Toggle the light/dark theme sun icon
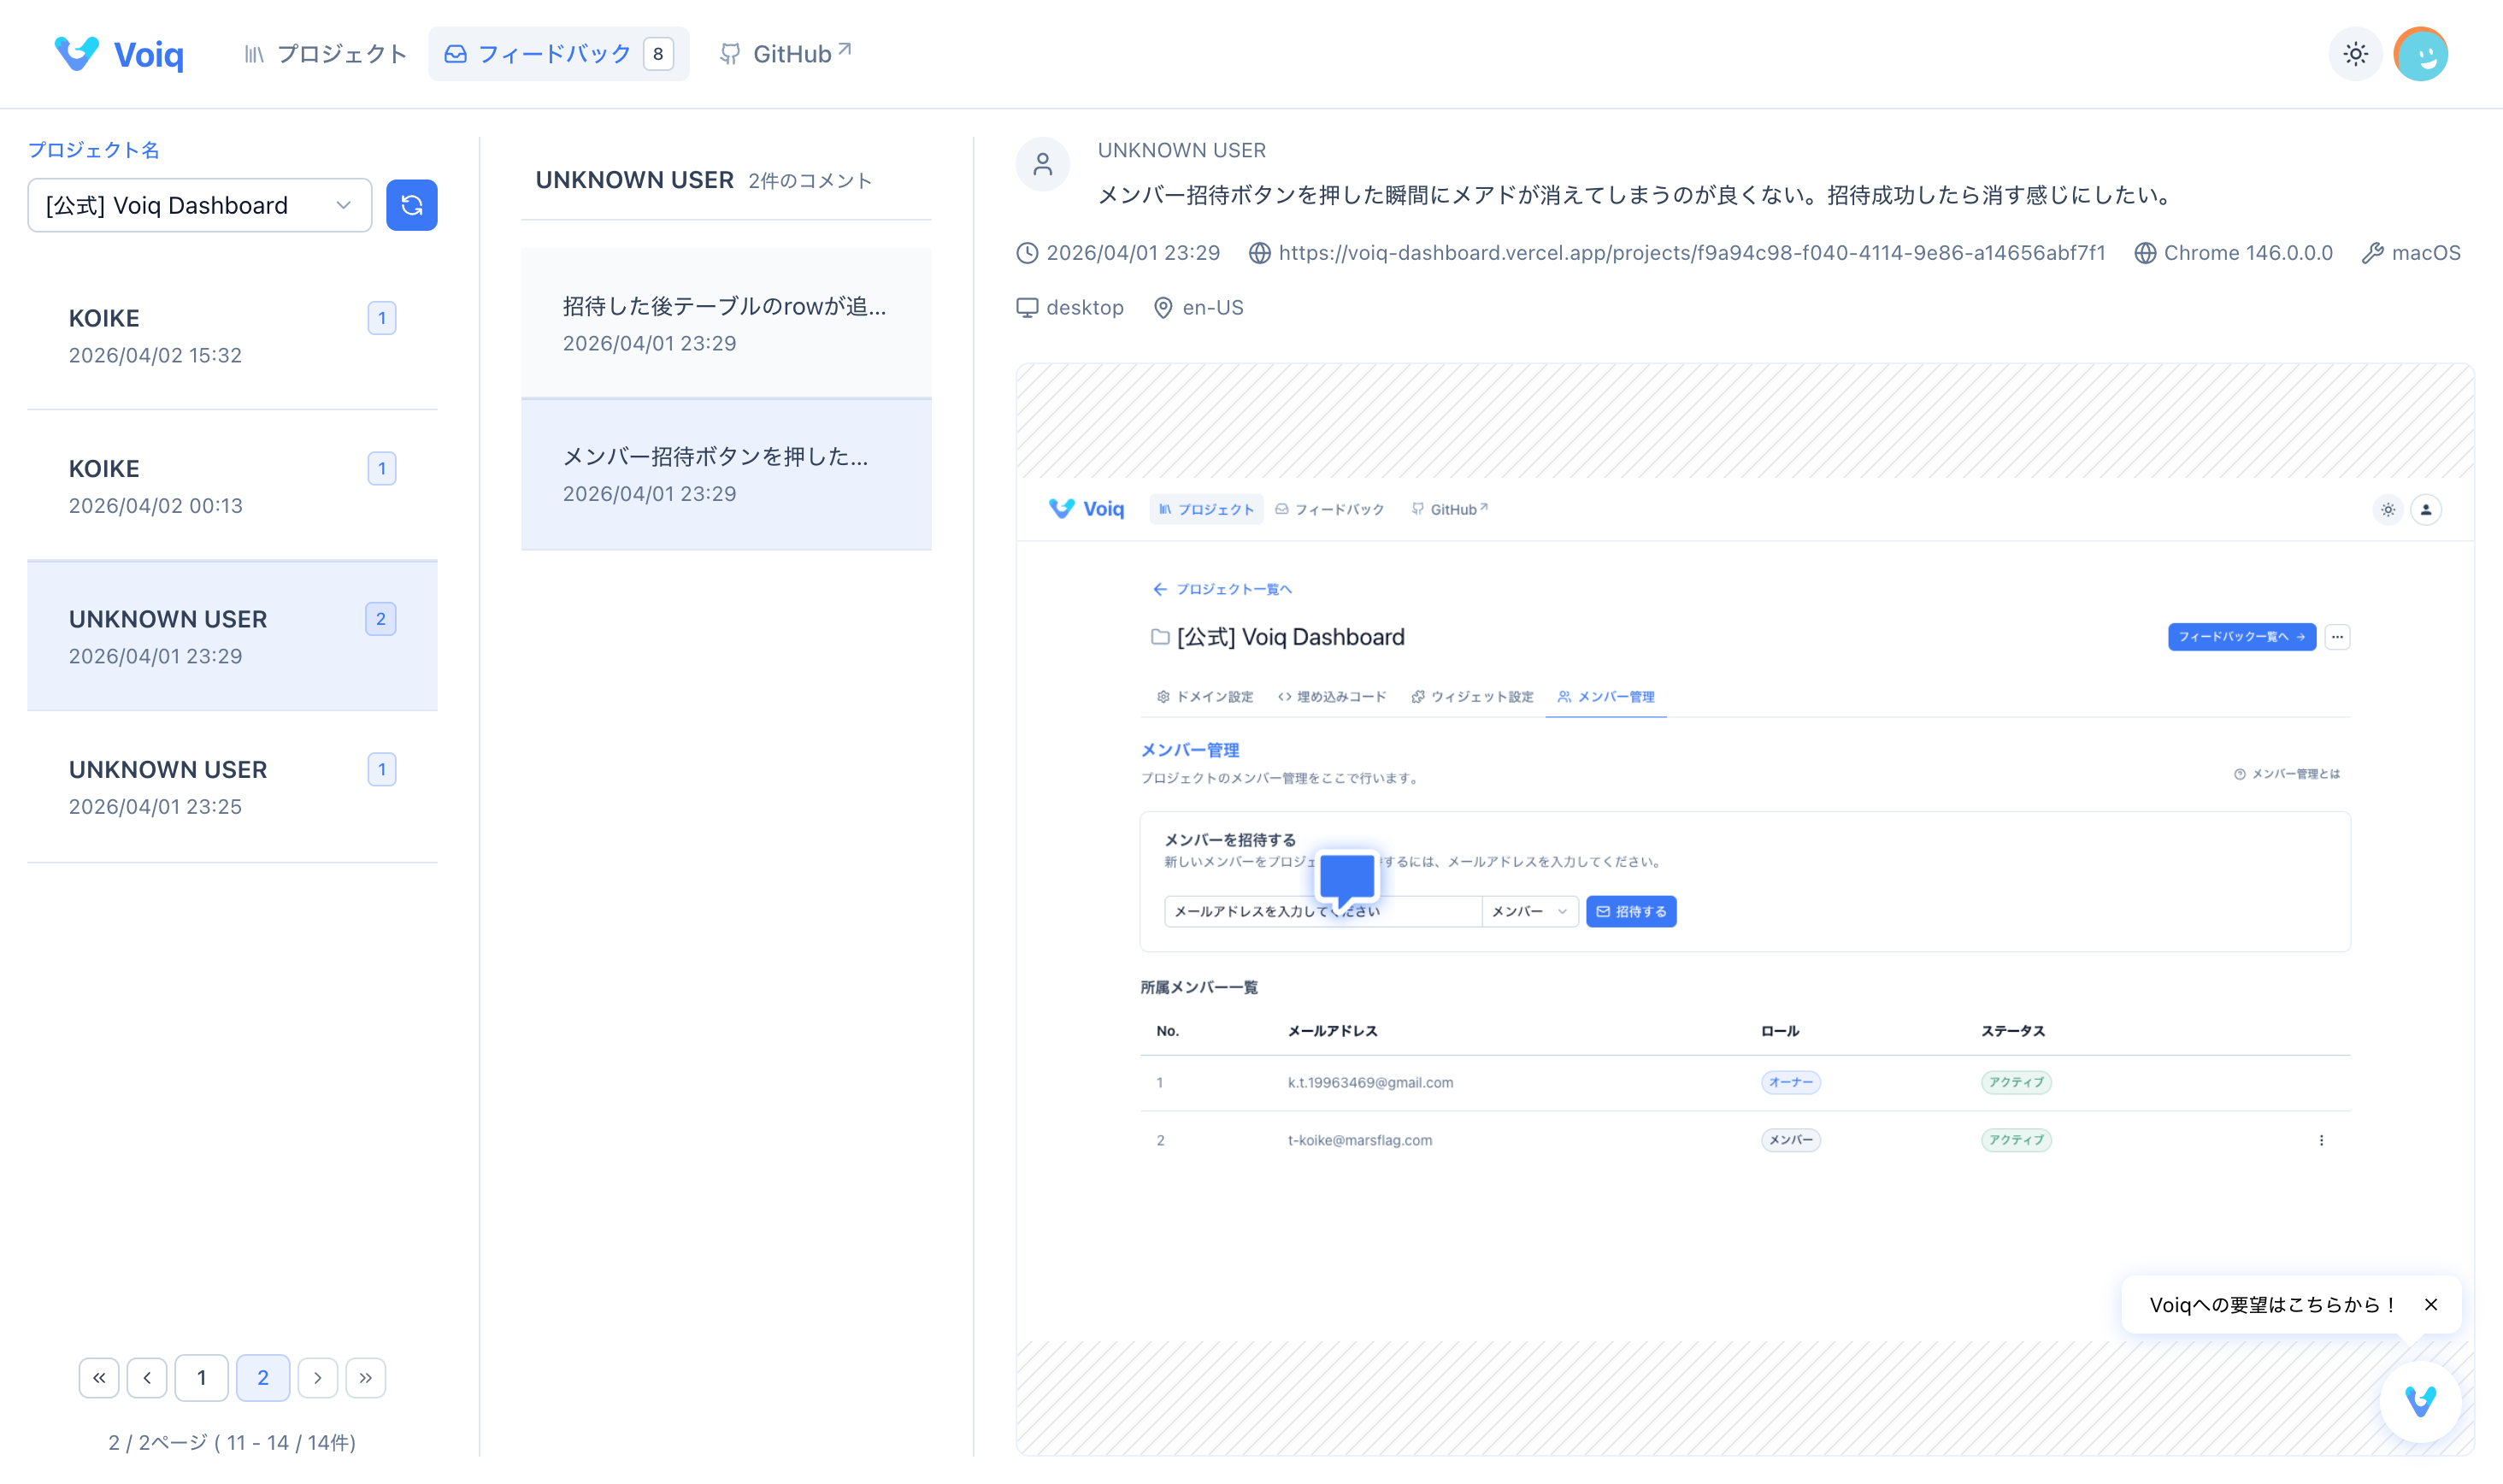Screen dimensions: 2503x1484 [2355, 54]
